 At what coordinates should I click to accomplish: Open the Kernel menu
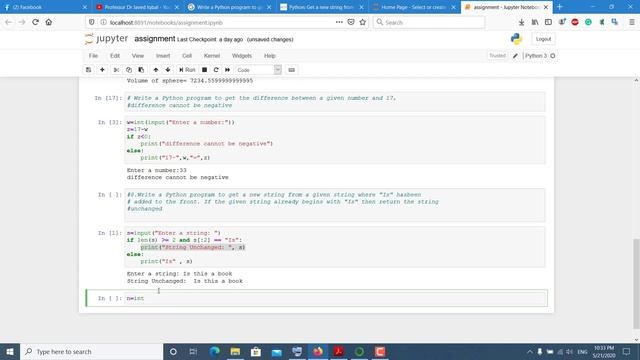click(x=212, y=56)
